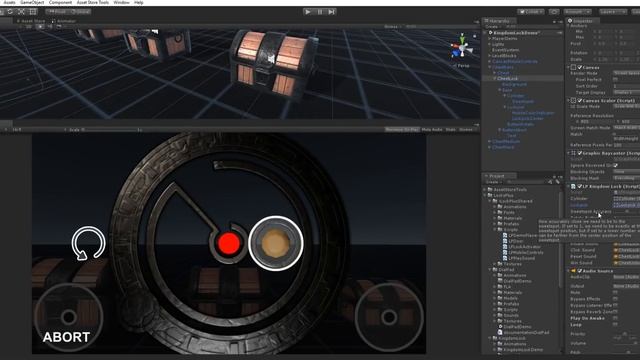
Task: Select the AssetStoreTools folder in Project
Action: coord(510,190)
